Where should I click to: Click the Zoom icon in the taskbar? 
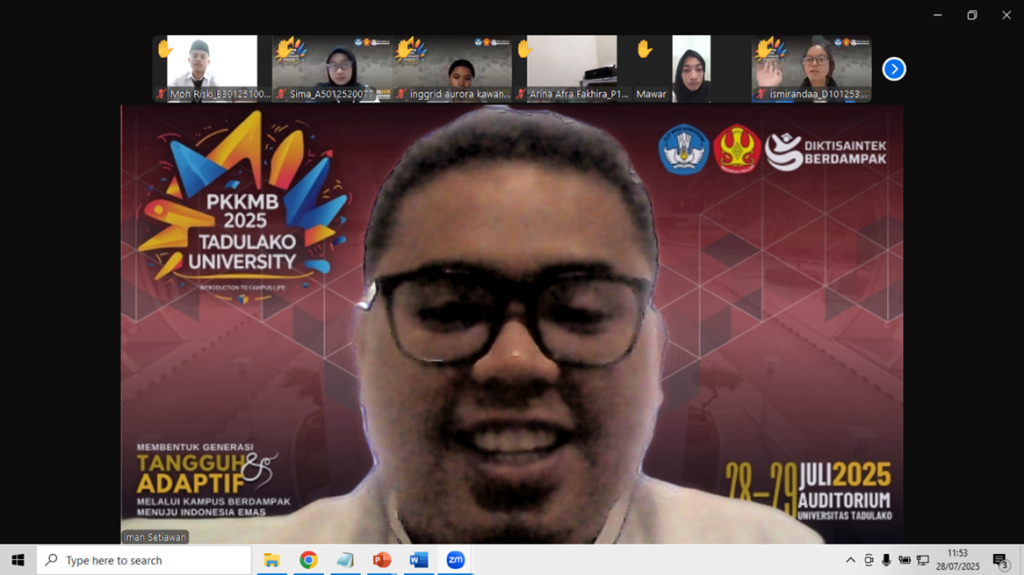[455, 560]
